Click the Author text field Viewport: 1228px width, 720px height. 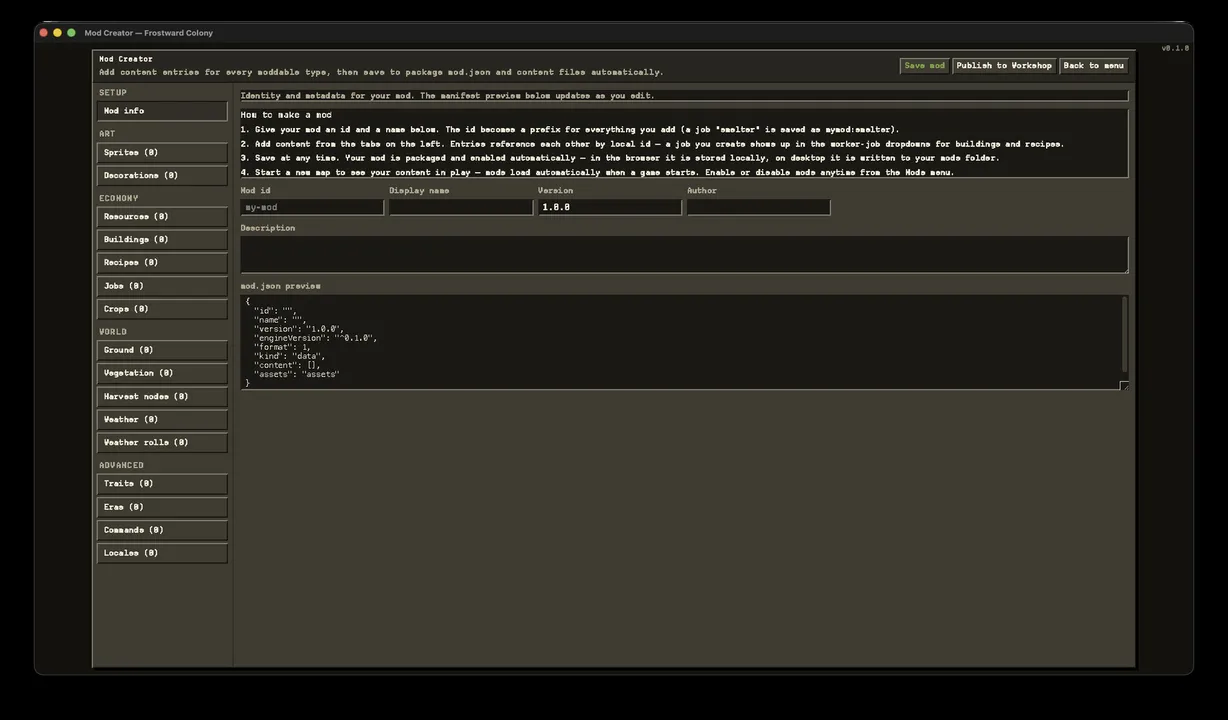tap(759, 207)
